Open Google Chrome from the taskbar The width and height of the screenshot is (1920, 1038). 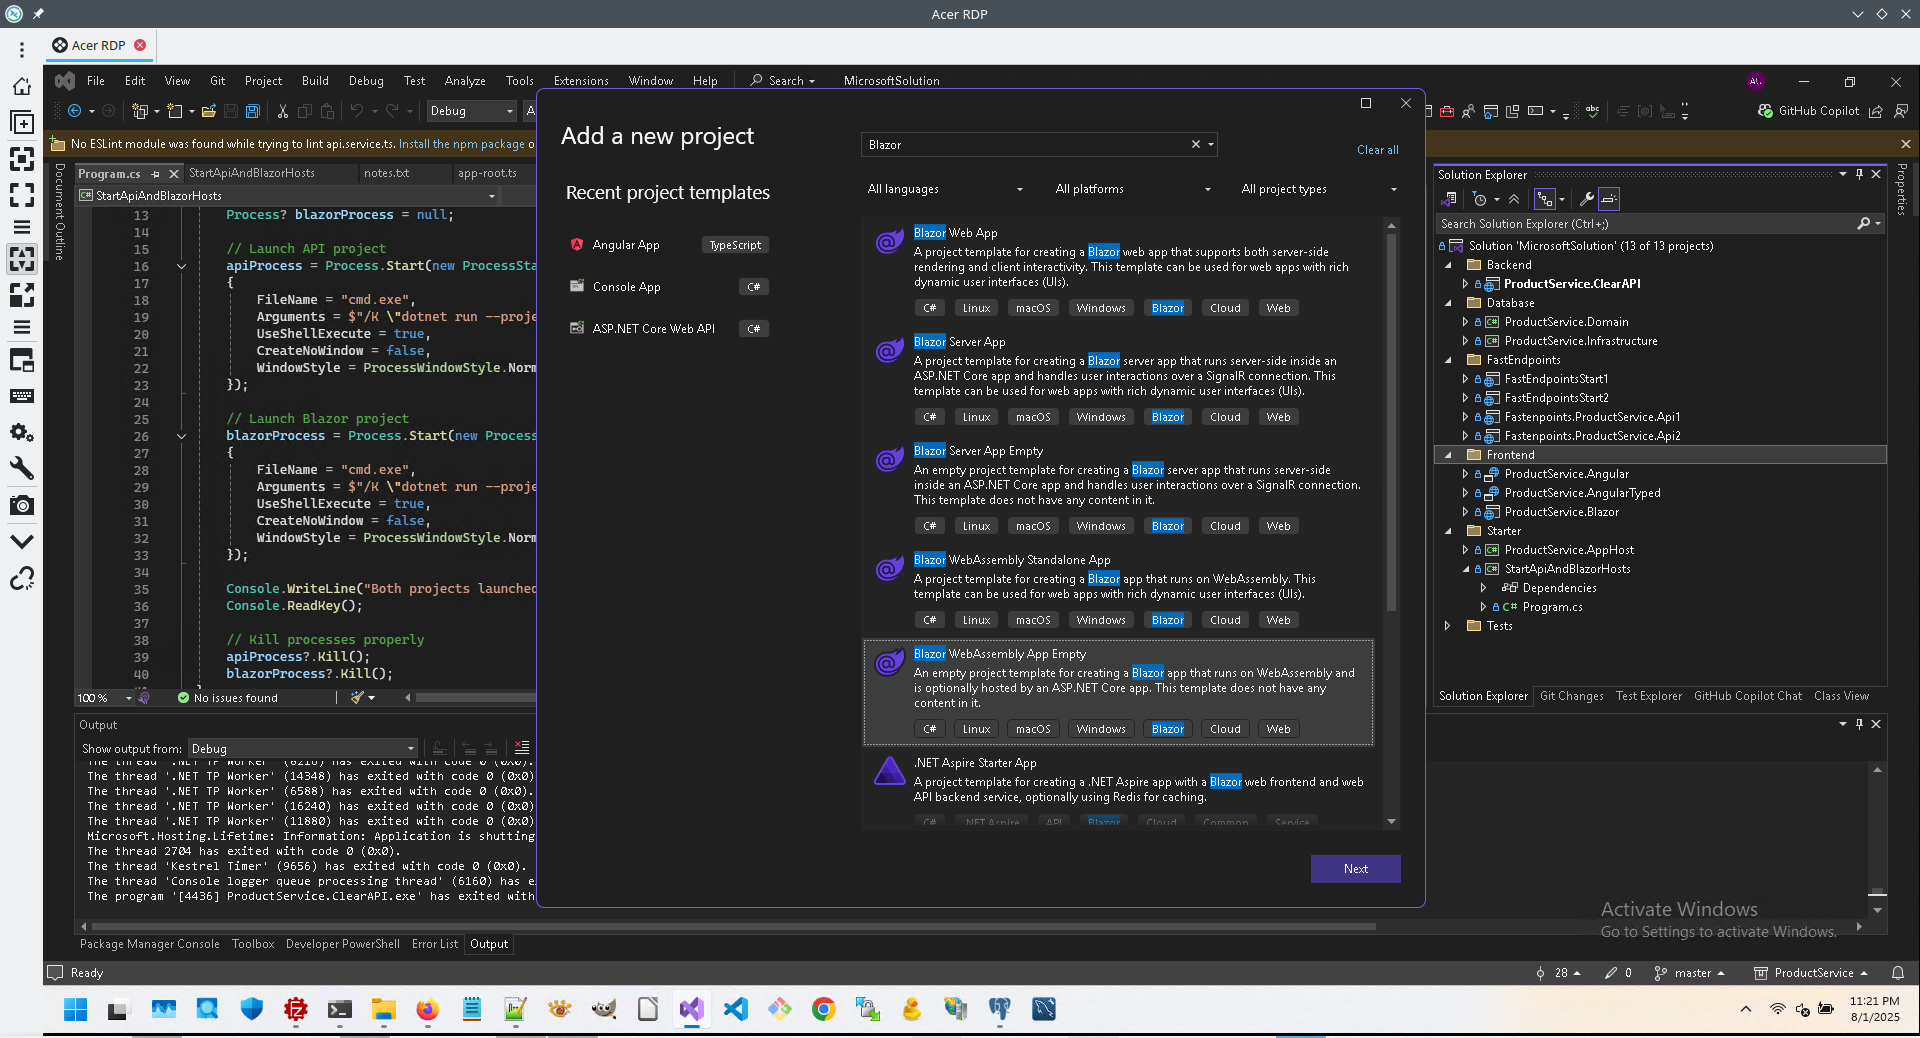[823, 1009]
